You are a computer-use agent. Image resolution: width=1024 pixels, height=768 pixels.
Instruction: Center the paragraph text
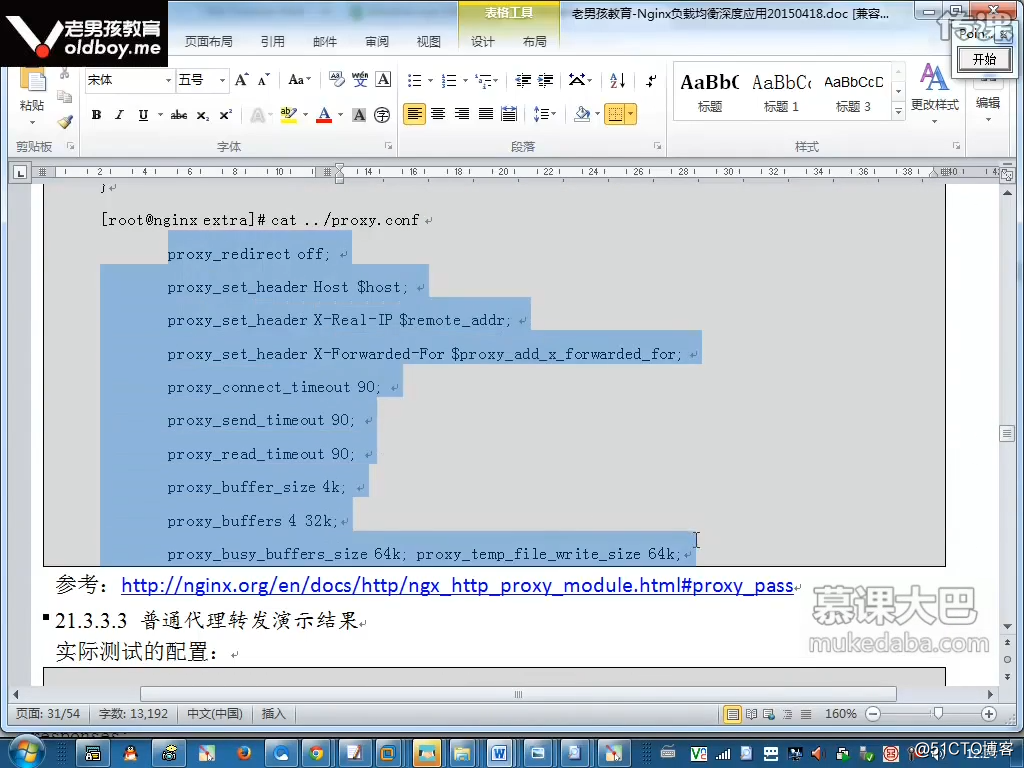coord(438,114)
